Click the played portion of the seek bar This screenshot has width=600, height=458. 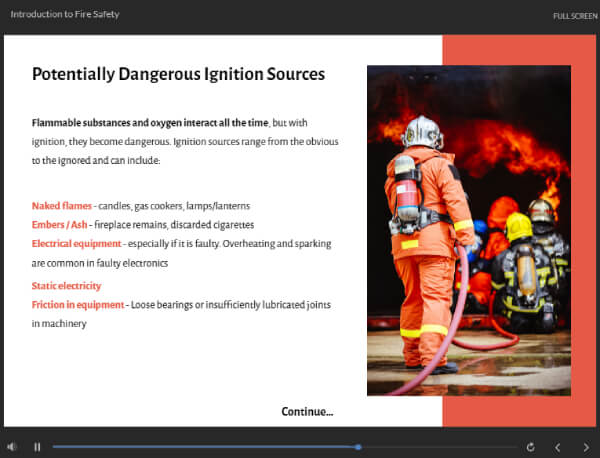pyautogui.click(x=200, y=447)
